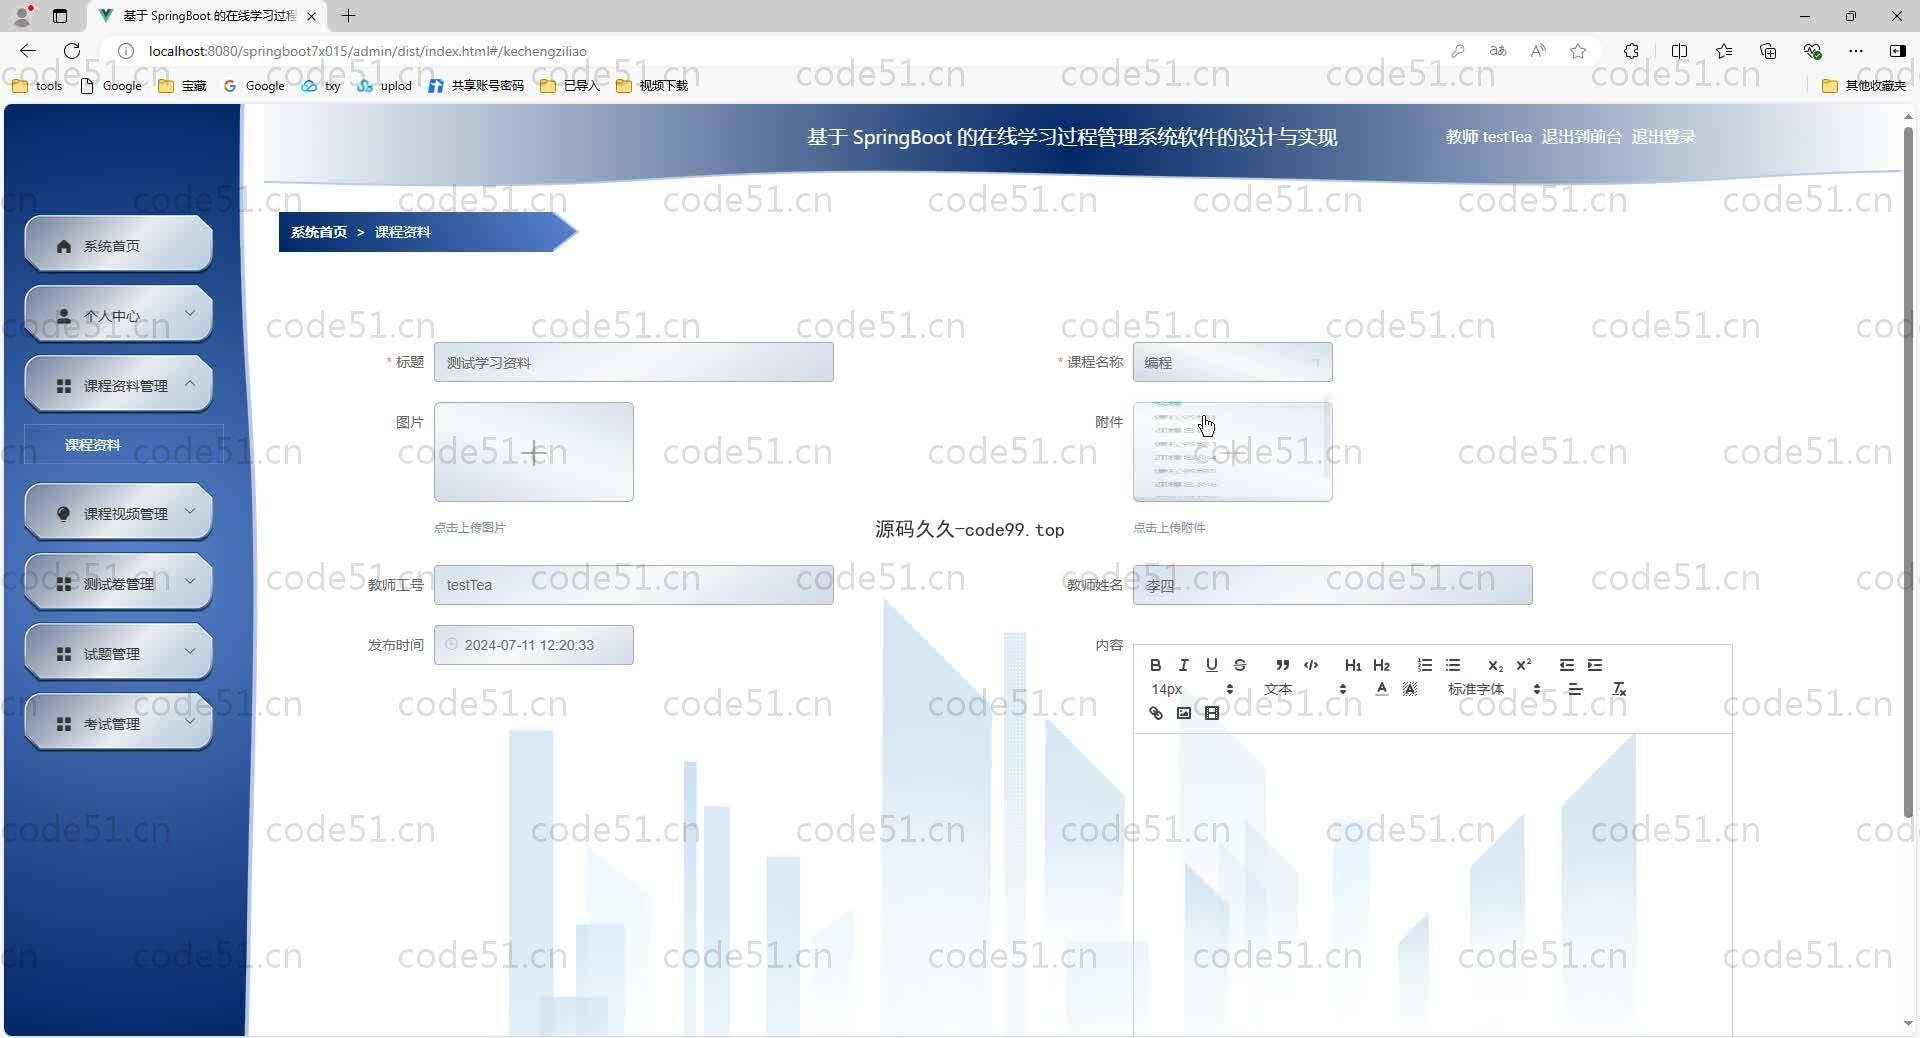Click attachment upload box
Screen dimensions: 1920x1038
1232,452
